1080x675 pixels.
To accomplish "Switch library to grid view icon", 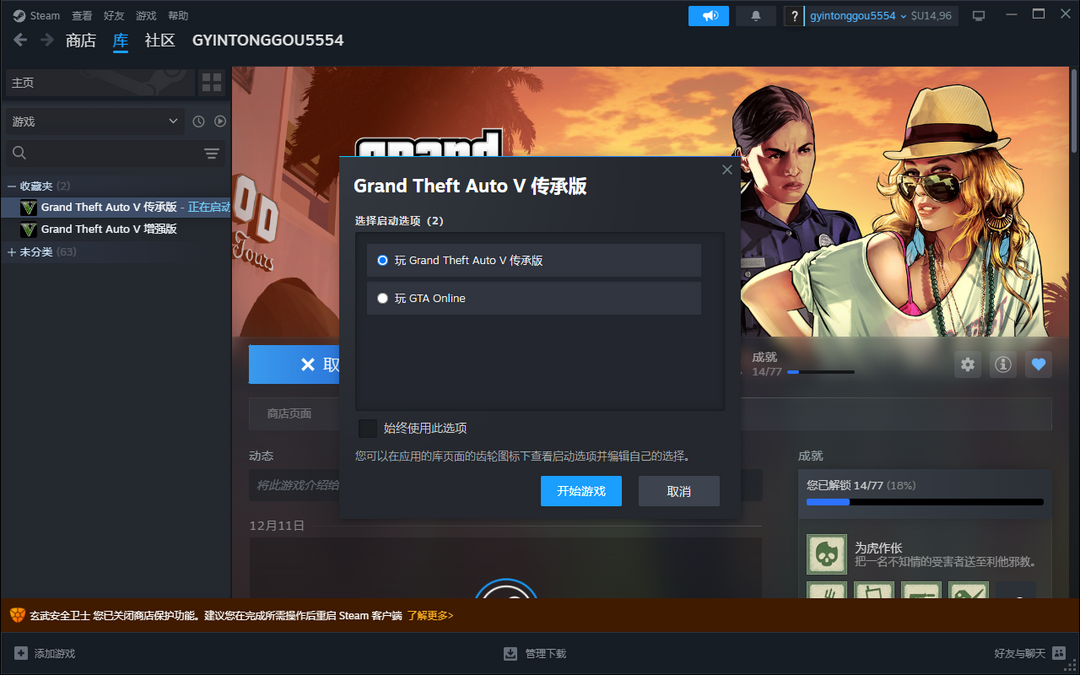I will click(211, 82).
